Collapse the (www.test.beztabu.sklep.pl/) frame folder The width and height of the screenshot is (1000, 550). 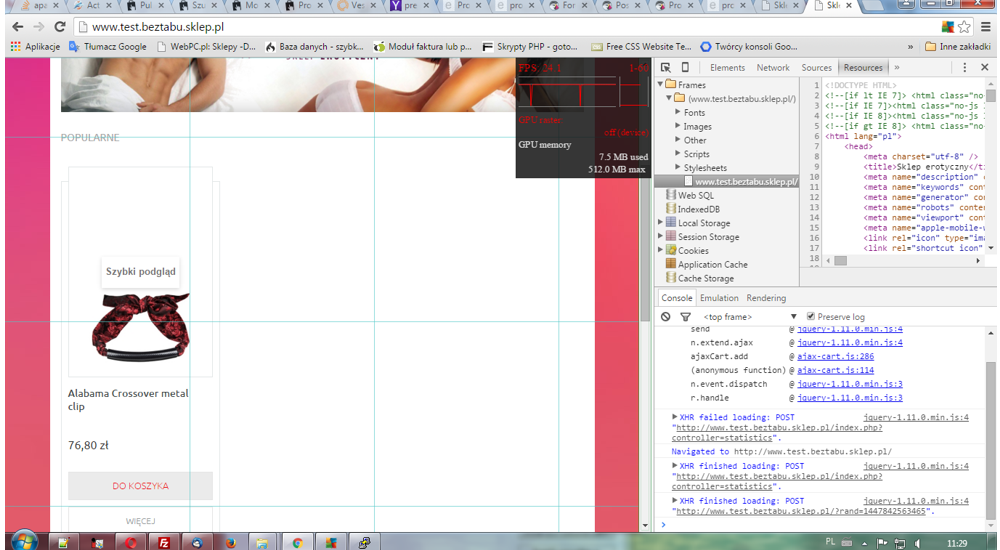point(669,98)
